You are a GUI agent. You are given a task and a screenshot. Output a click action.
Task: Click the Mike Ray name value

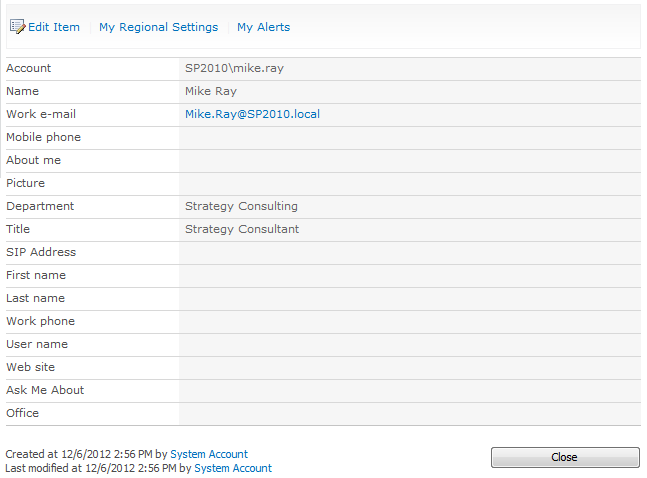211,91
